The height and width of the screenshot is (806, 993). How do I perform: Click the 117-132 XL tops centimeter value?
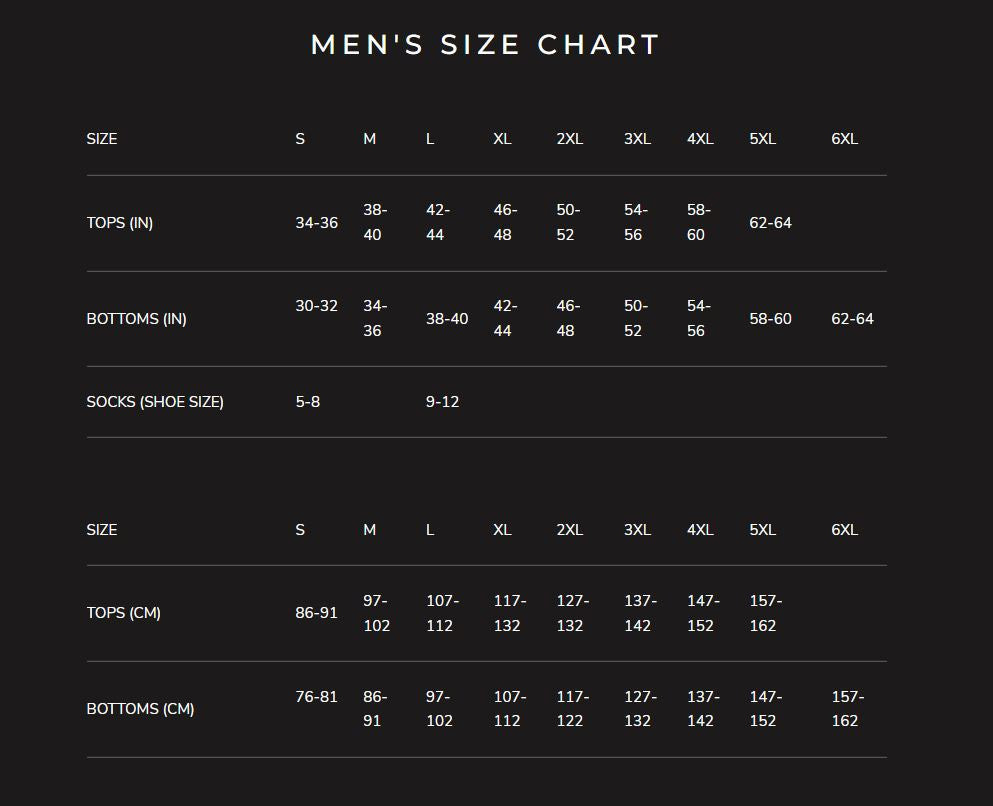click(x=510, y=613)
